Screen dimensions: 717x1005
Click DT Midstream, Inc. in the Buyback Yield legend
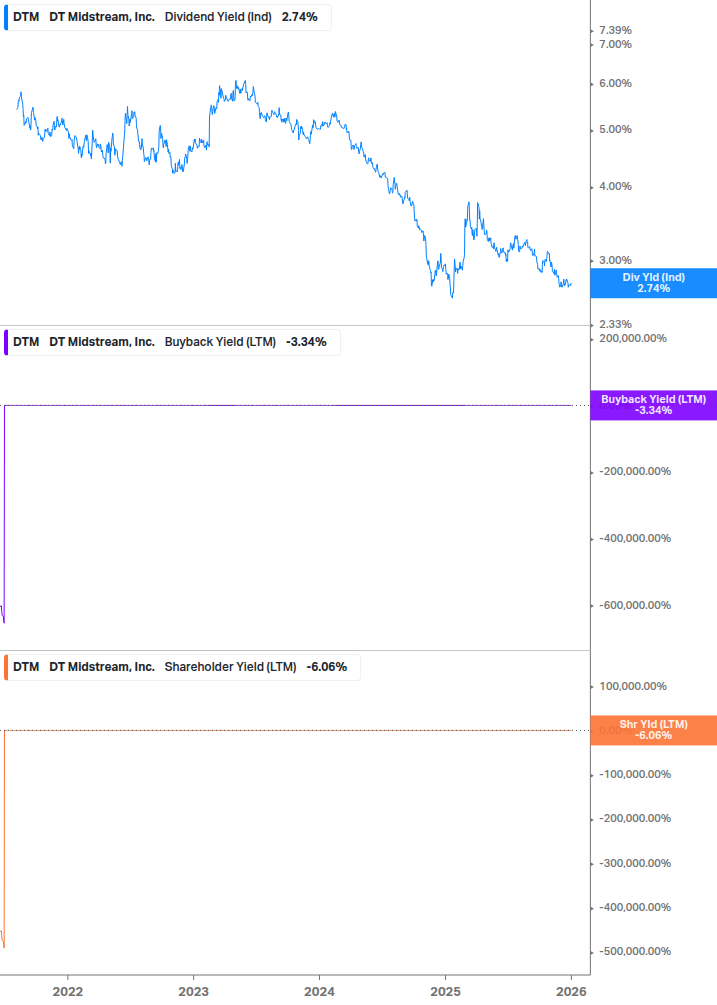[102, 342]
